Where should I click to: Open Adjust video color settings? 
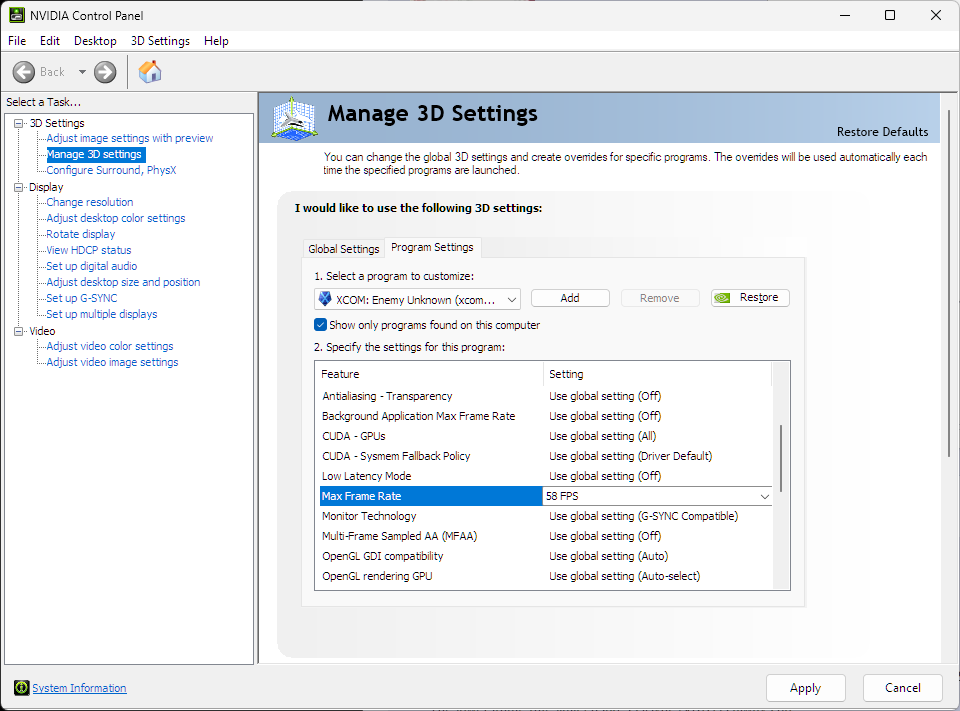pos(110,346)
